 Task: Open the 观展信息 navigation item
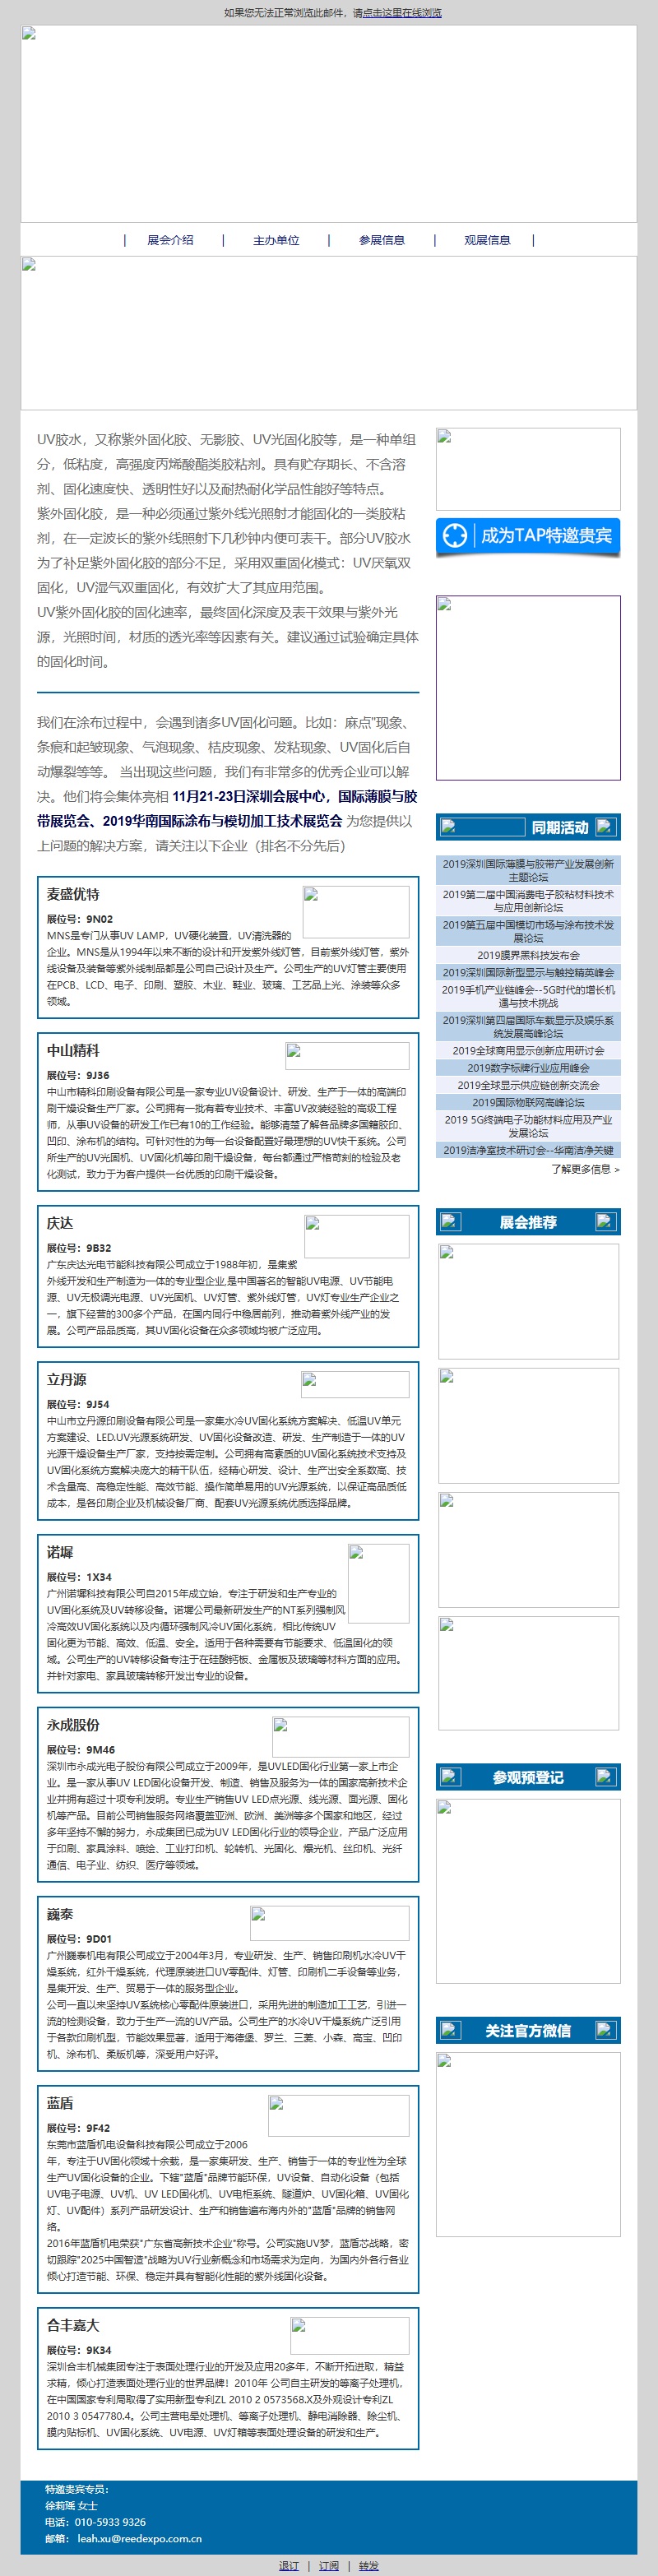click(487, 240)
